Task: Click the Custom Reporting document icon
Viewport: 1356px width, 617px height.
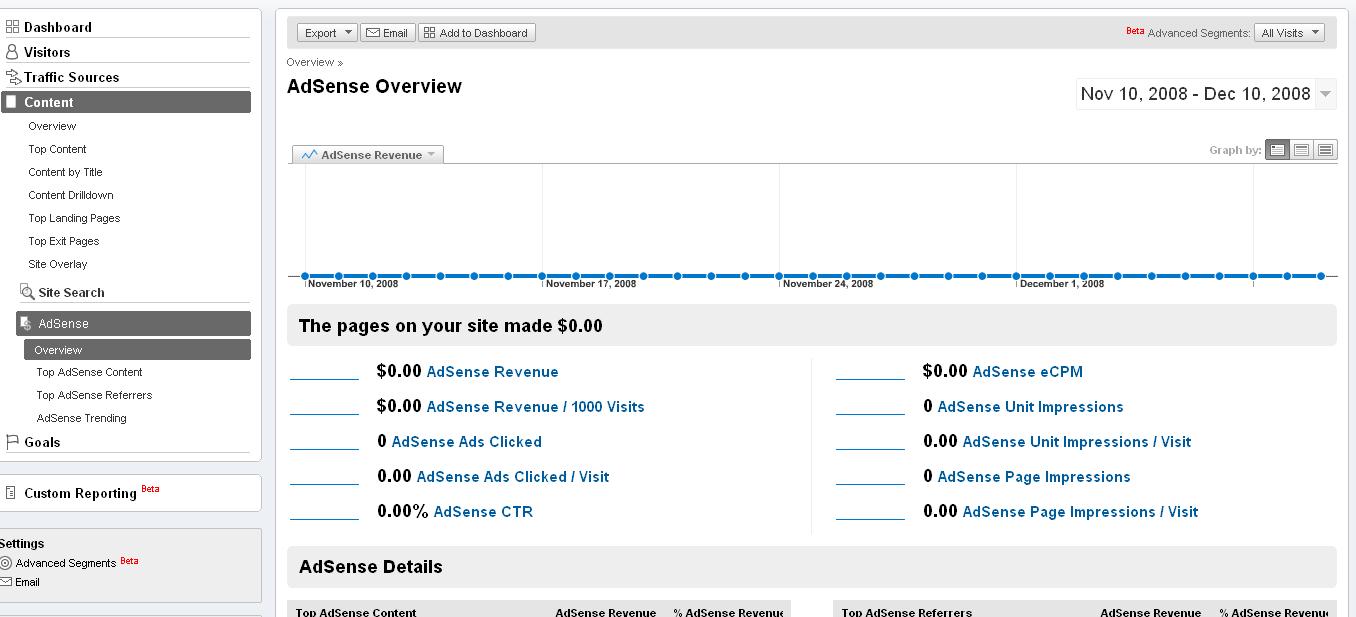Action: (x=11, y=493)
